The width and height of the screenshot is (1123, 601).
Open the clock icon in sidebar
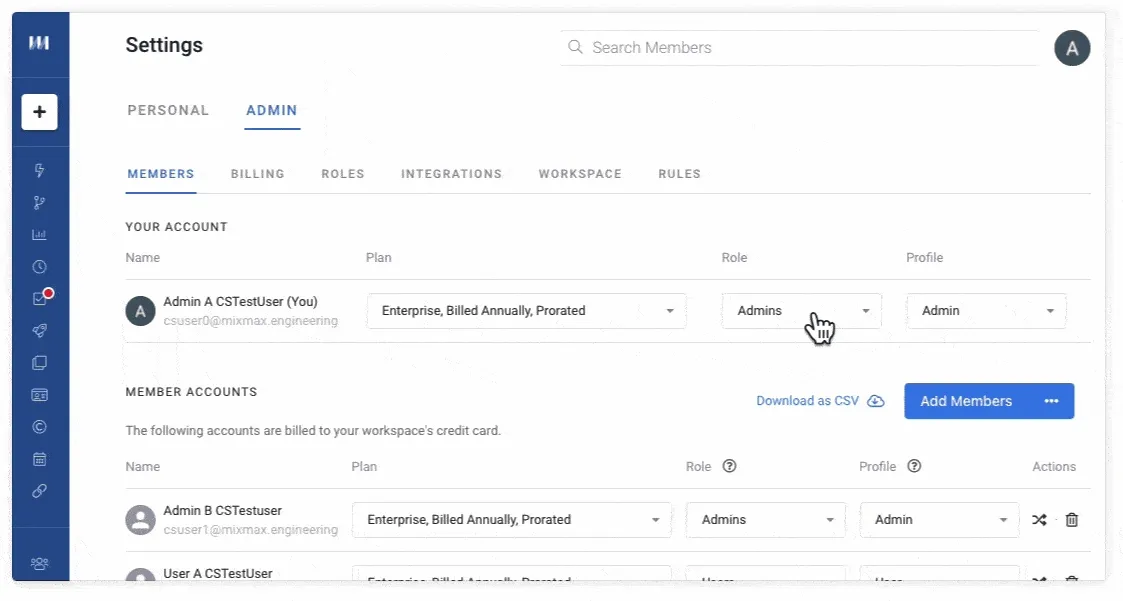(x=39, y=266)
